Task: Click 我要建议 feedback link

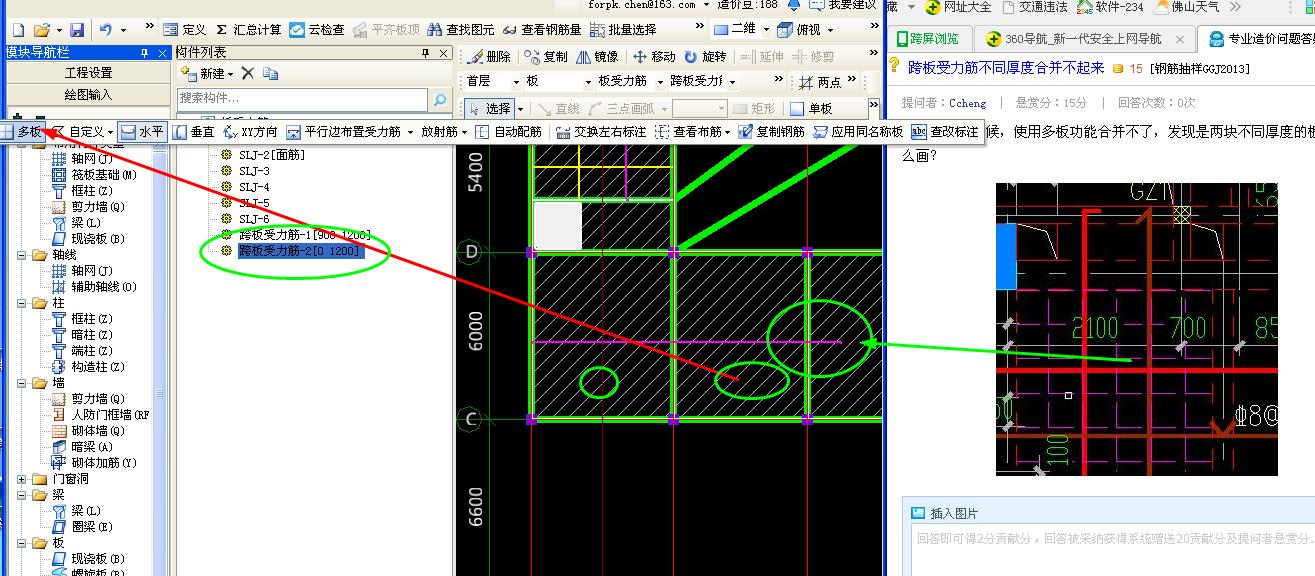Action: click(845, 5)
